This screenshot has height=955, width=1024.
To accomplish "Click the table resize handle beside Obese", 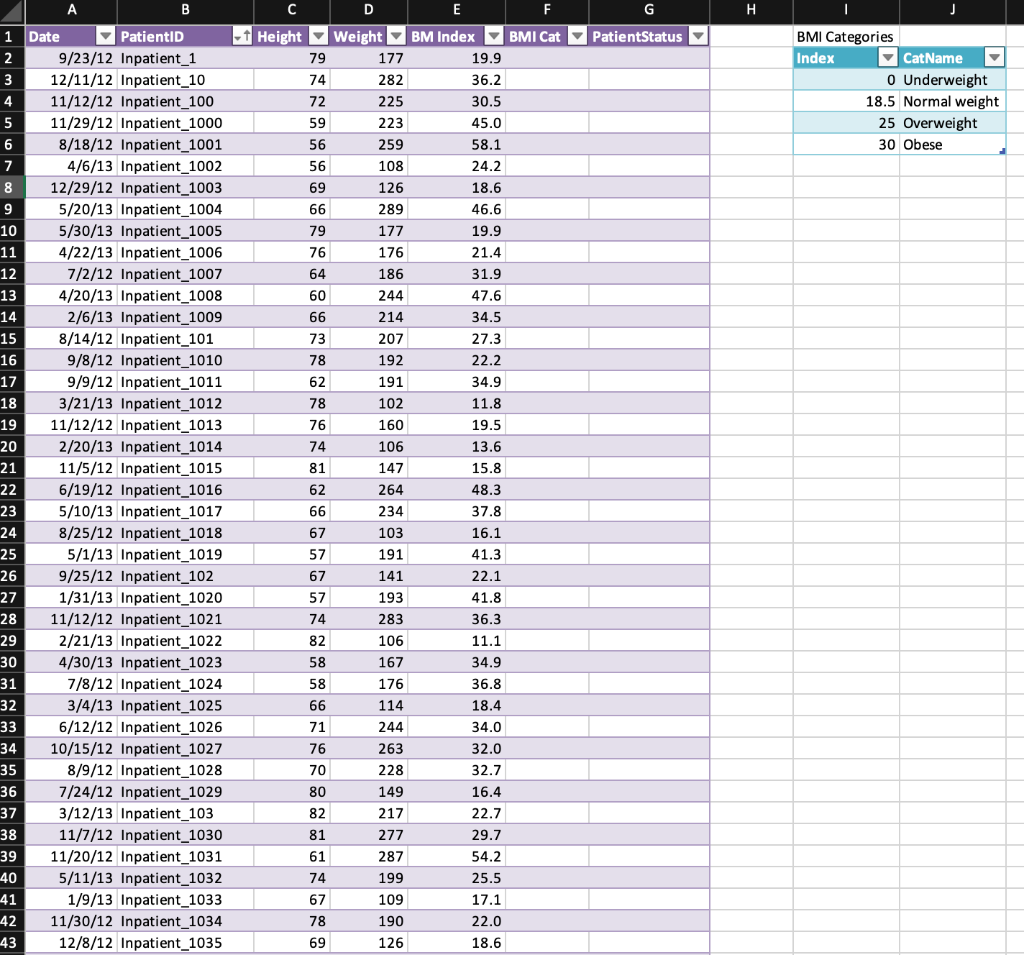I will pos(1002,152).
